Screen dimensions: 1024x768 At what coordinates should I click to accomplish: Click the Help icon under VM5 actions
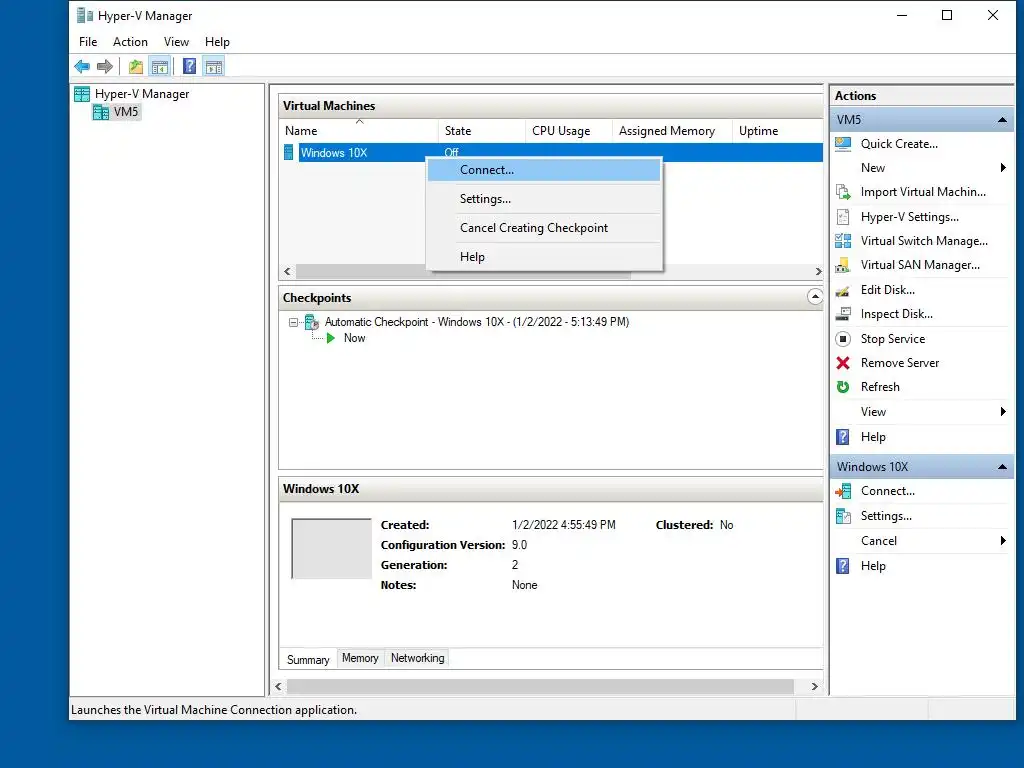click(x=843, y=437)
